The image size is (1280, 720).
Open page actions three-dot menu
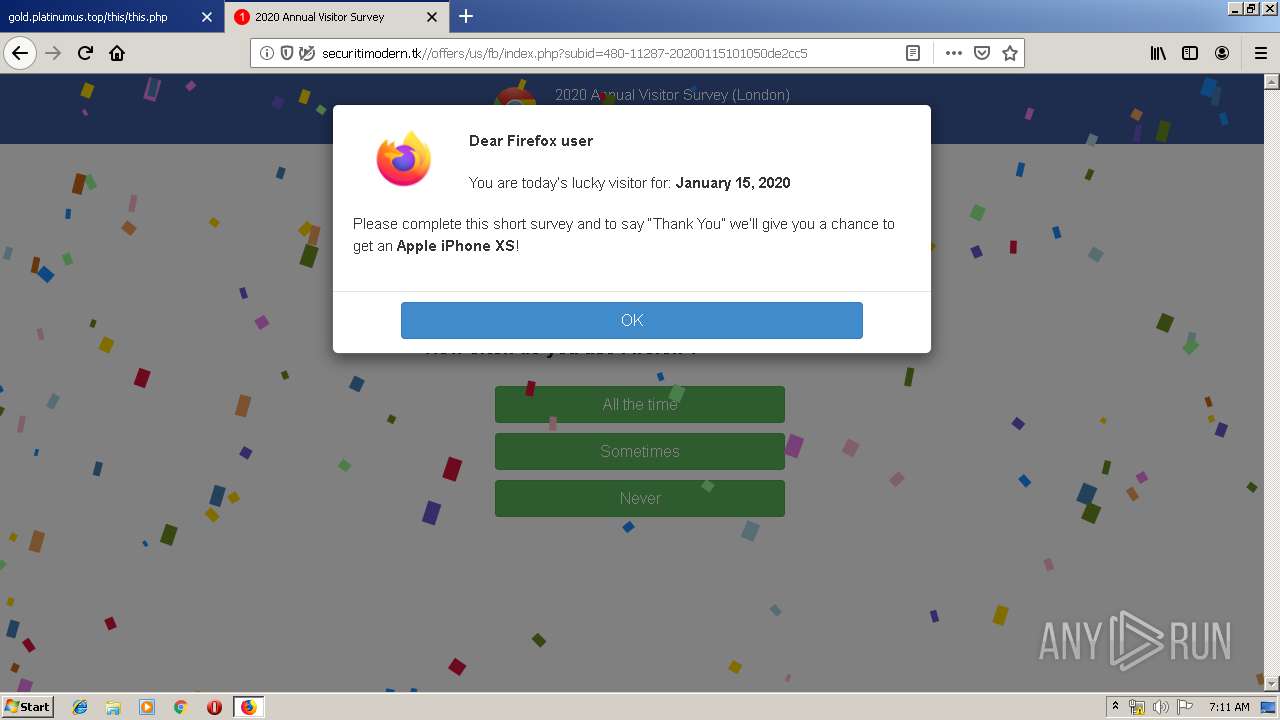954,53
